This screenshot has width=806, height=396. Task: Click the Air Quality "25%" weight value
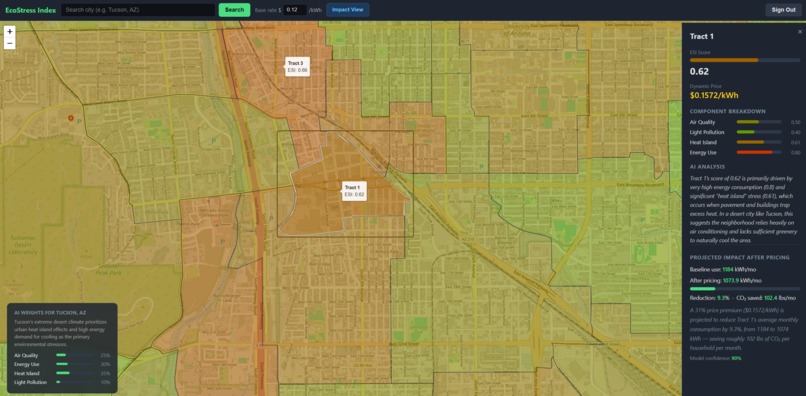(x=106, y=355)
